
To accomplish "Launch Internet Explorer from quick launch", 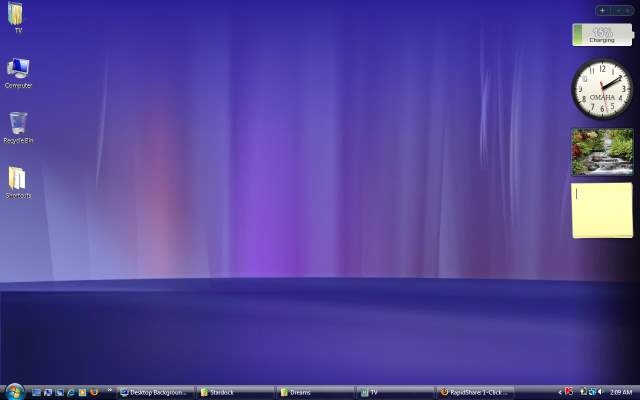I will tap(71, 393).
